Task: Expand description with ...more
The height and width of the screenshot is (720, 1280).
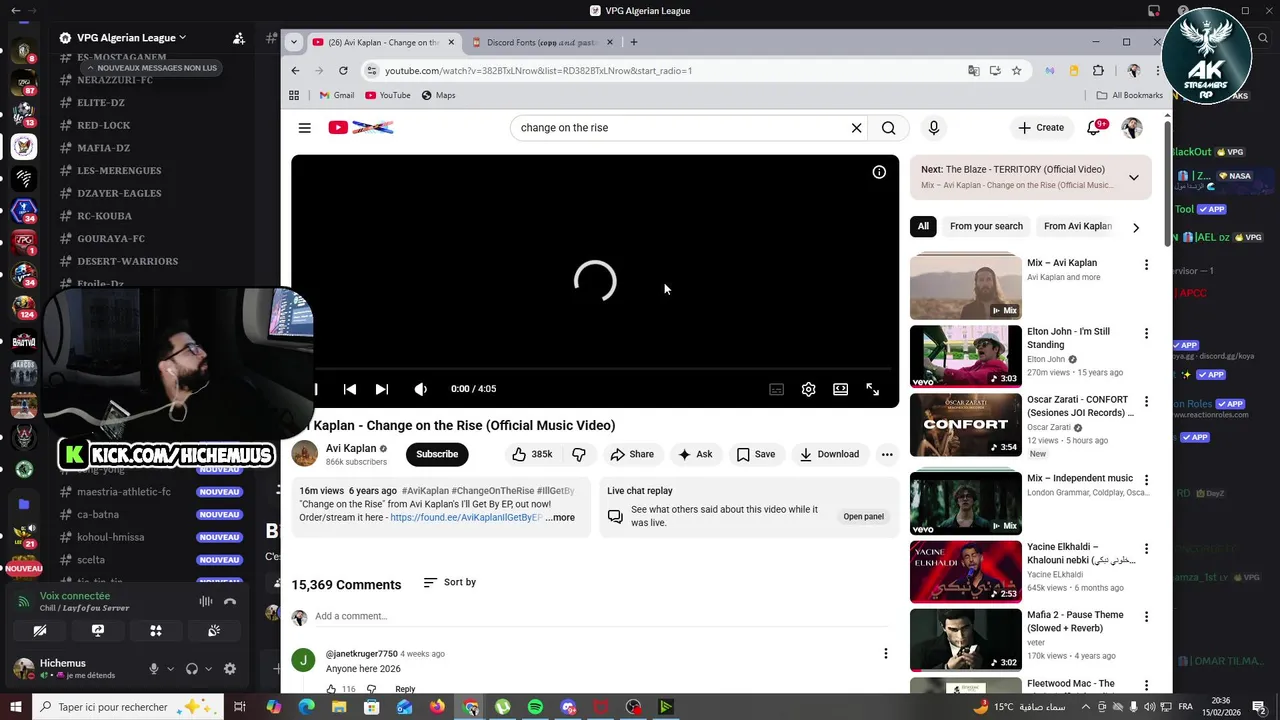Action: pyautogui.click(x=560, y=518)
